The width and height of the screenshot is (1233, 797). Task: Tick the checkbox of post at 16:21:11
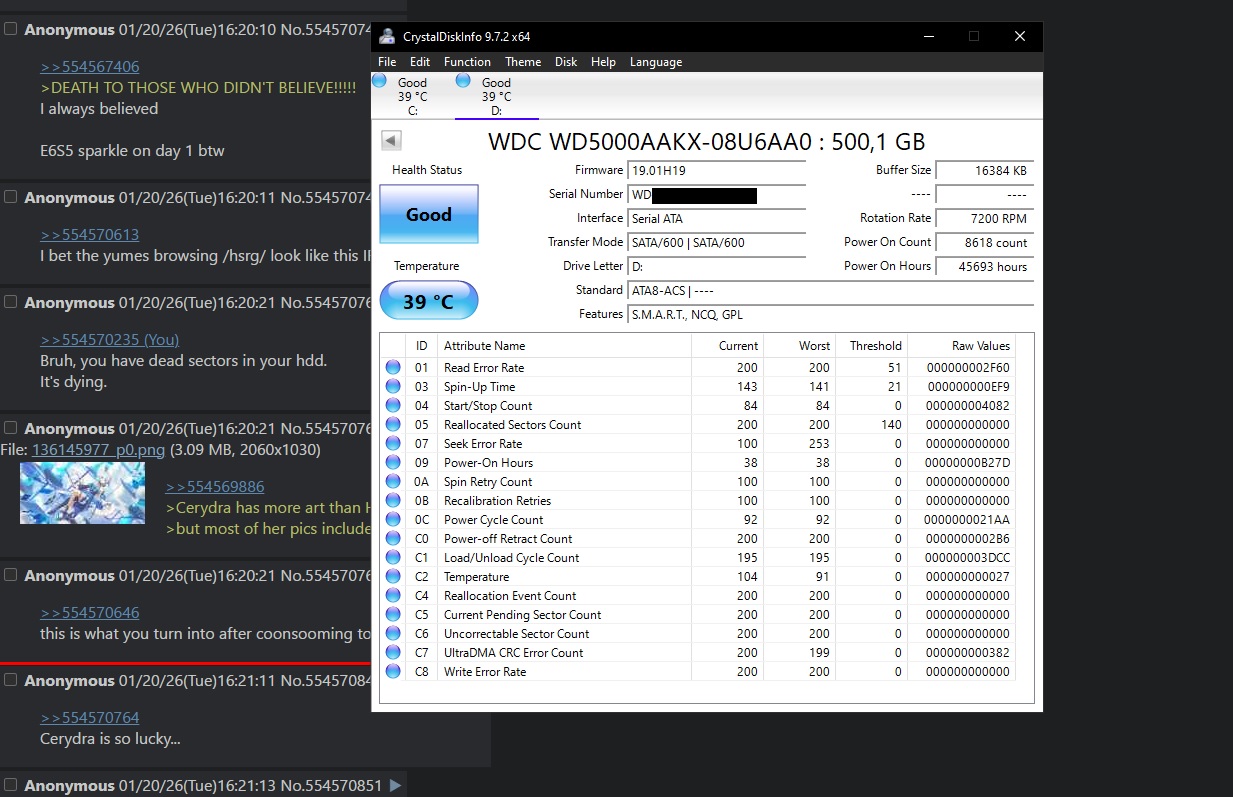pyautogui.click(x=11, y=680)
